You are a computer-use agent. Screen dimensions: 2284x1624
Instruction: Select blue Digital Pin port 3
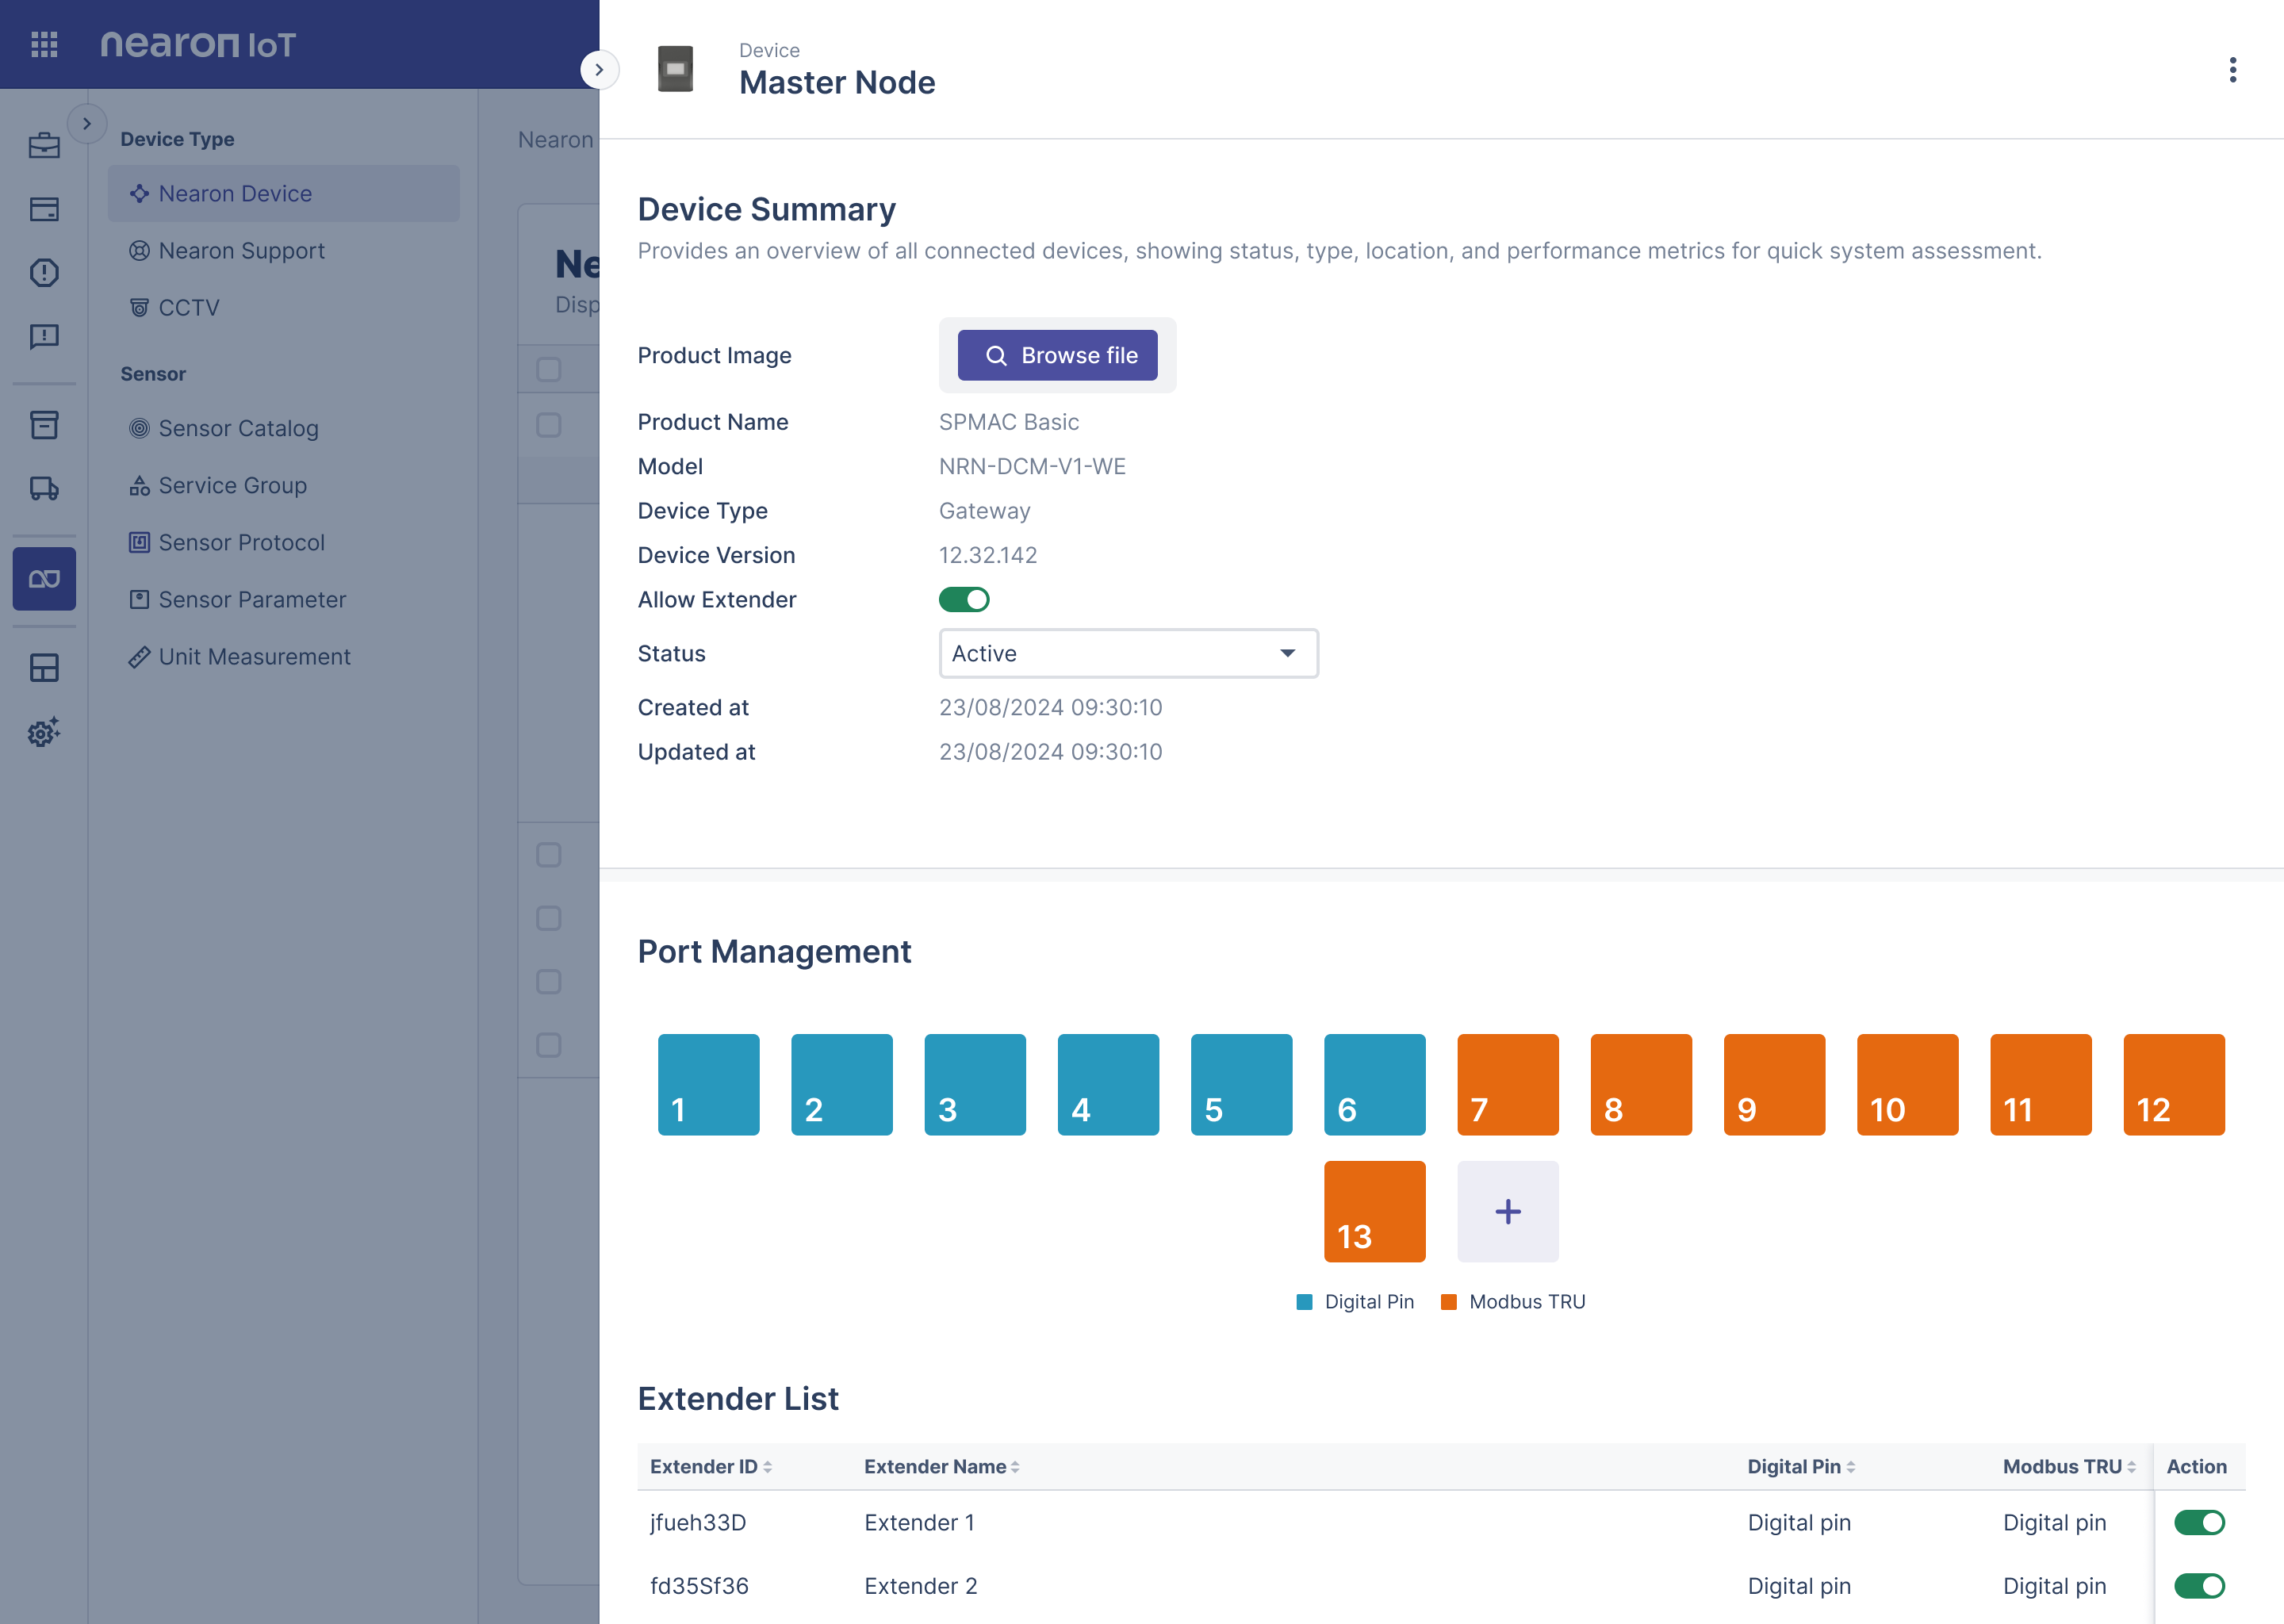click(x=975, y=1085)
